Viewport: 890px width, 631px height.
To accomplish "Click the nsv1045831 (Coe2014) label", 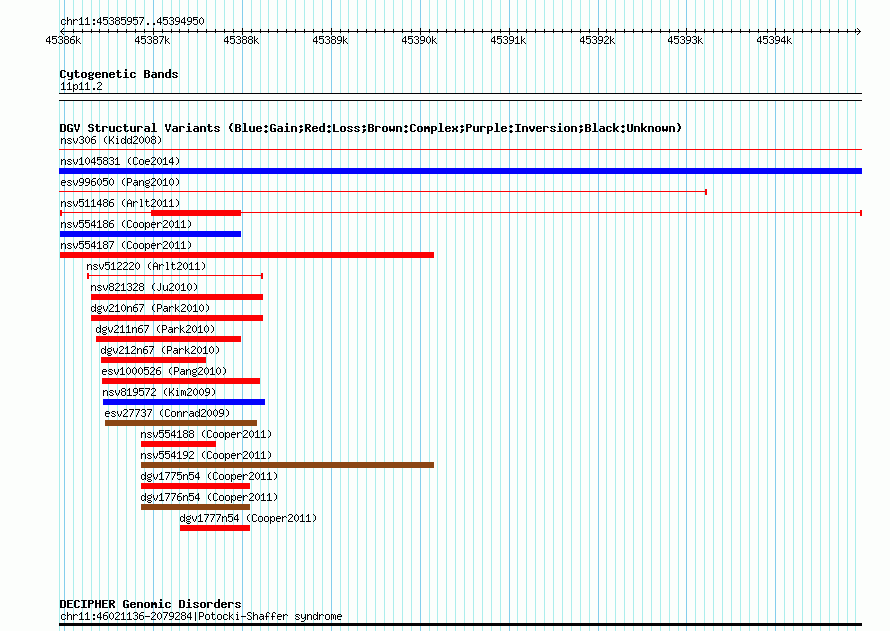I will pyautogui.click(x=120, y=161).
